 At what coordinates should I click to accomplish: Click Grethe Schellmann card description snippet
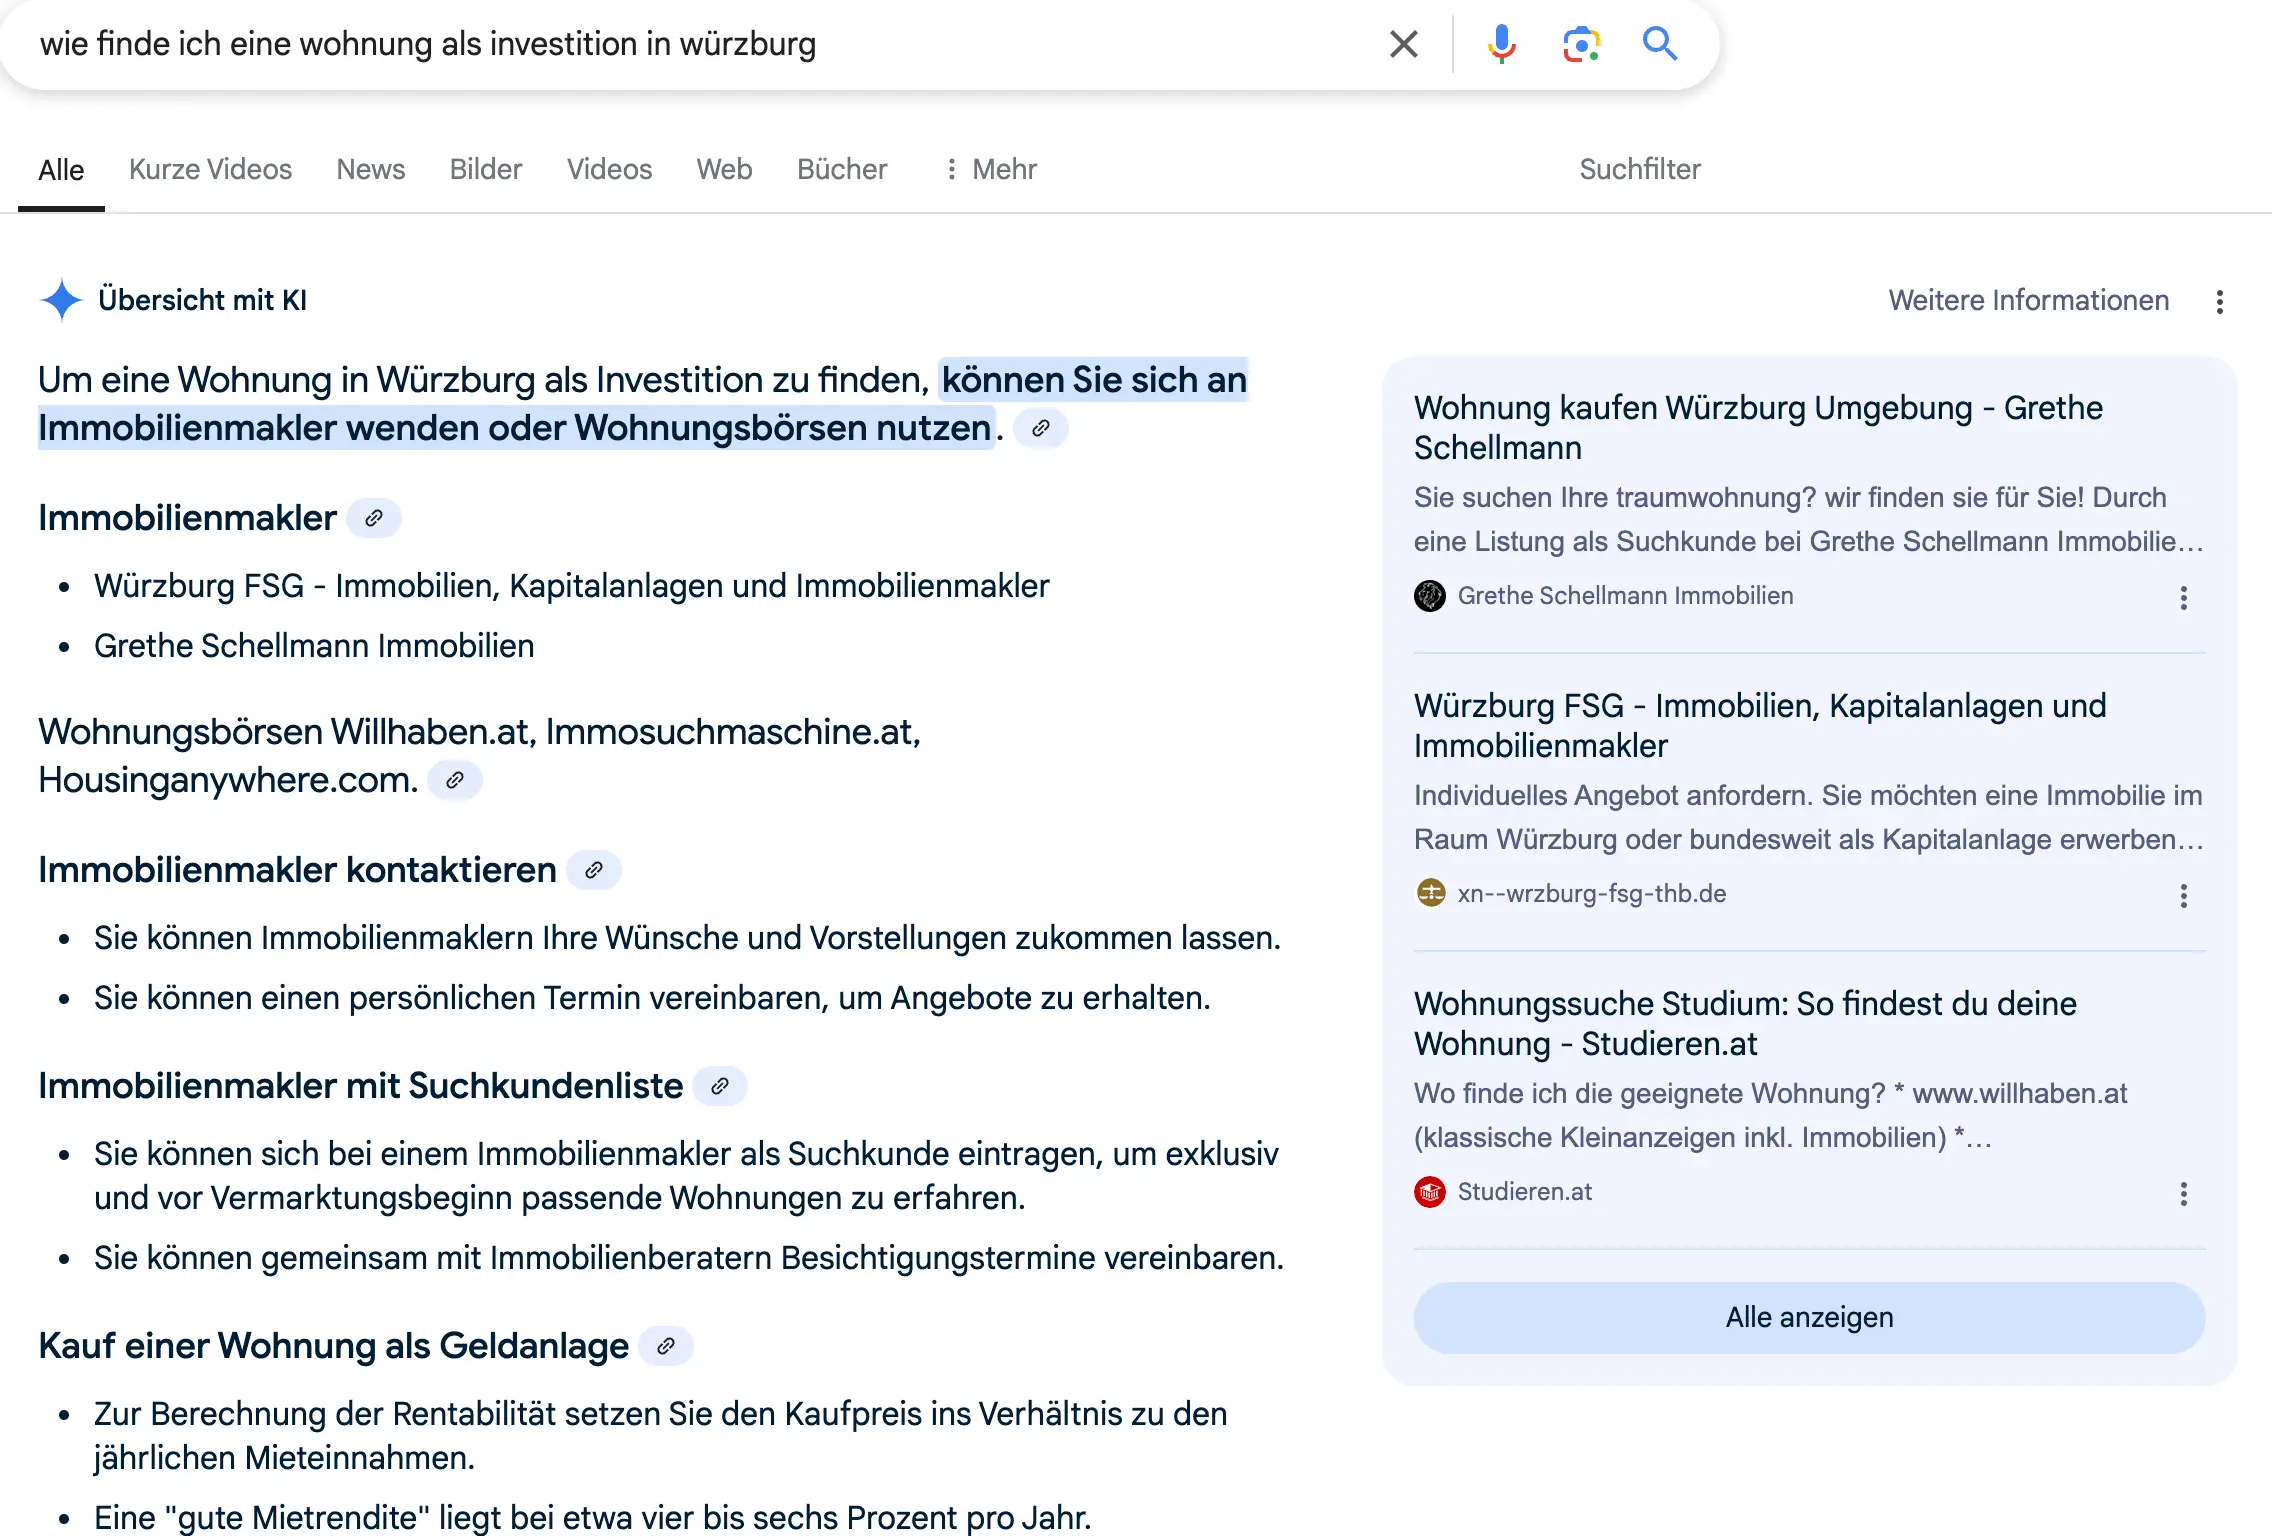point(1808,520)
